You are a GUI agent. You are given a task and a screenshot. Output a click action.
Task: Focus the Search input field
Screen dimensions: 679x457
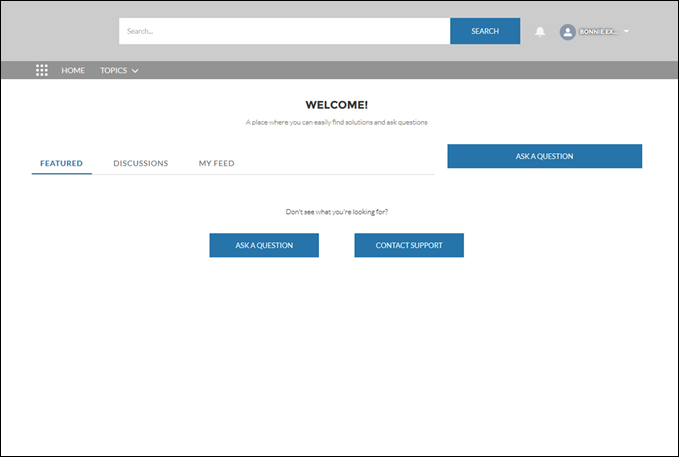[x=285, y=31]
